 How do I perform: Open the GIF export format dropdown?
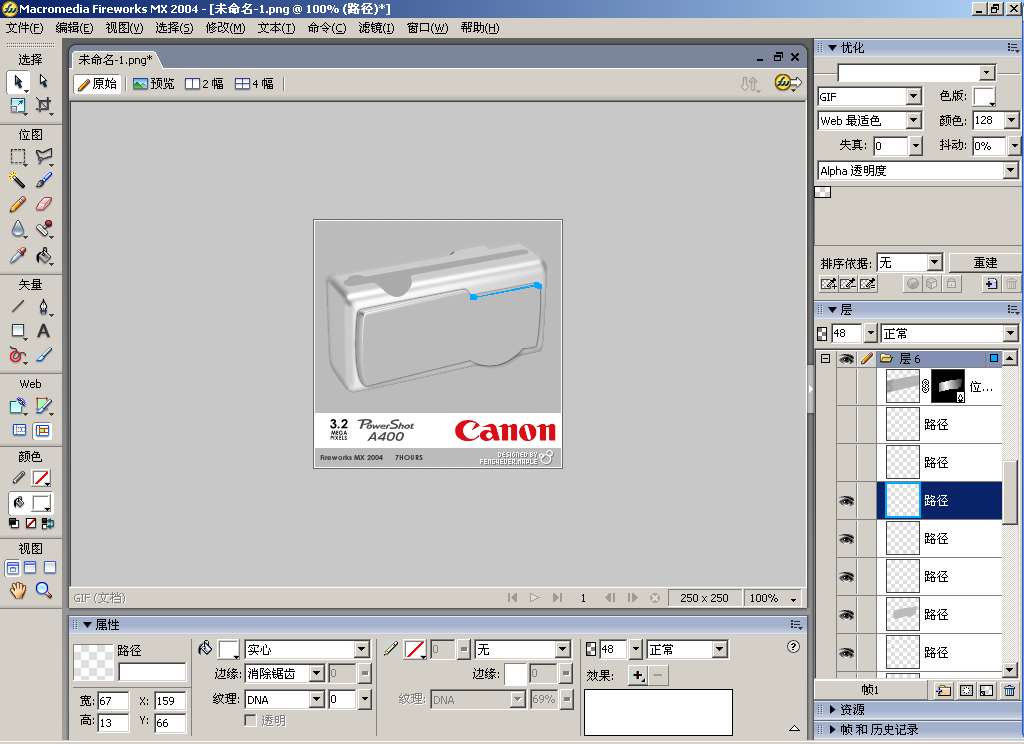point(914,97)
